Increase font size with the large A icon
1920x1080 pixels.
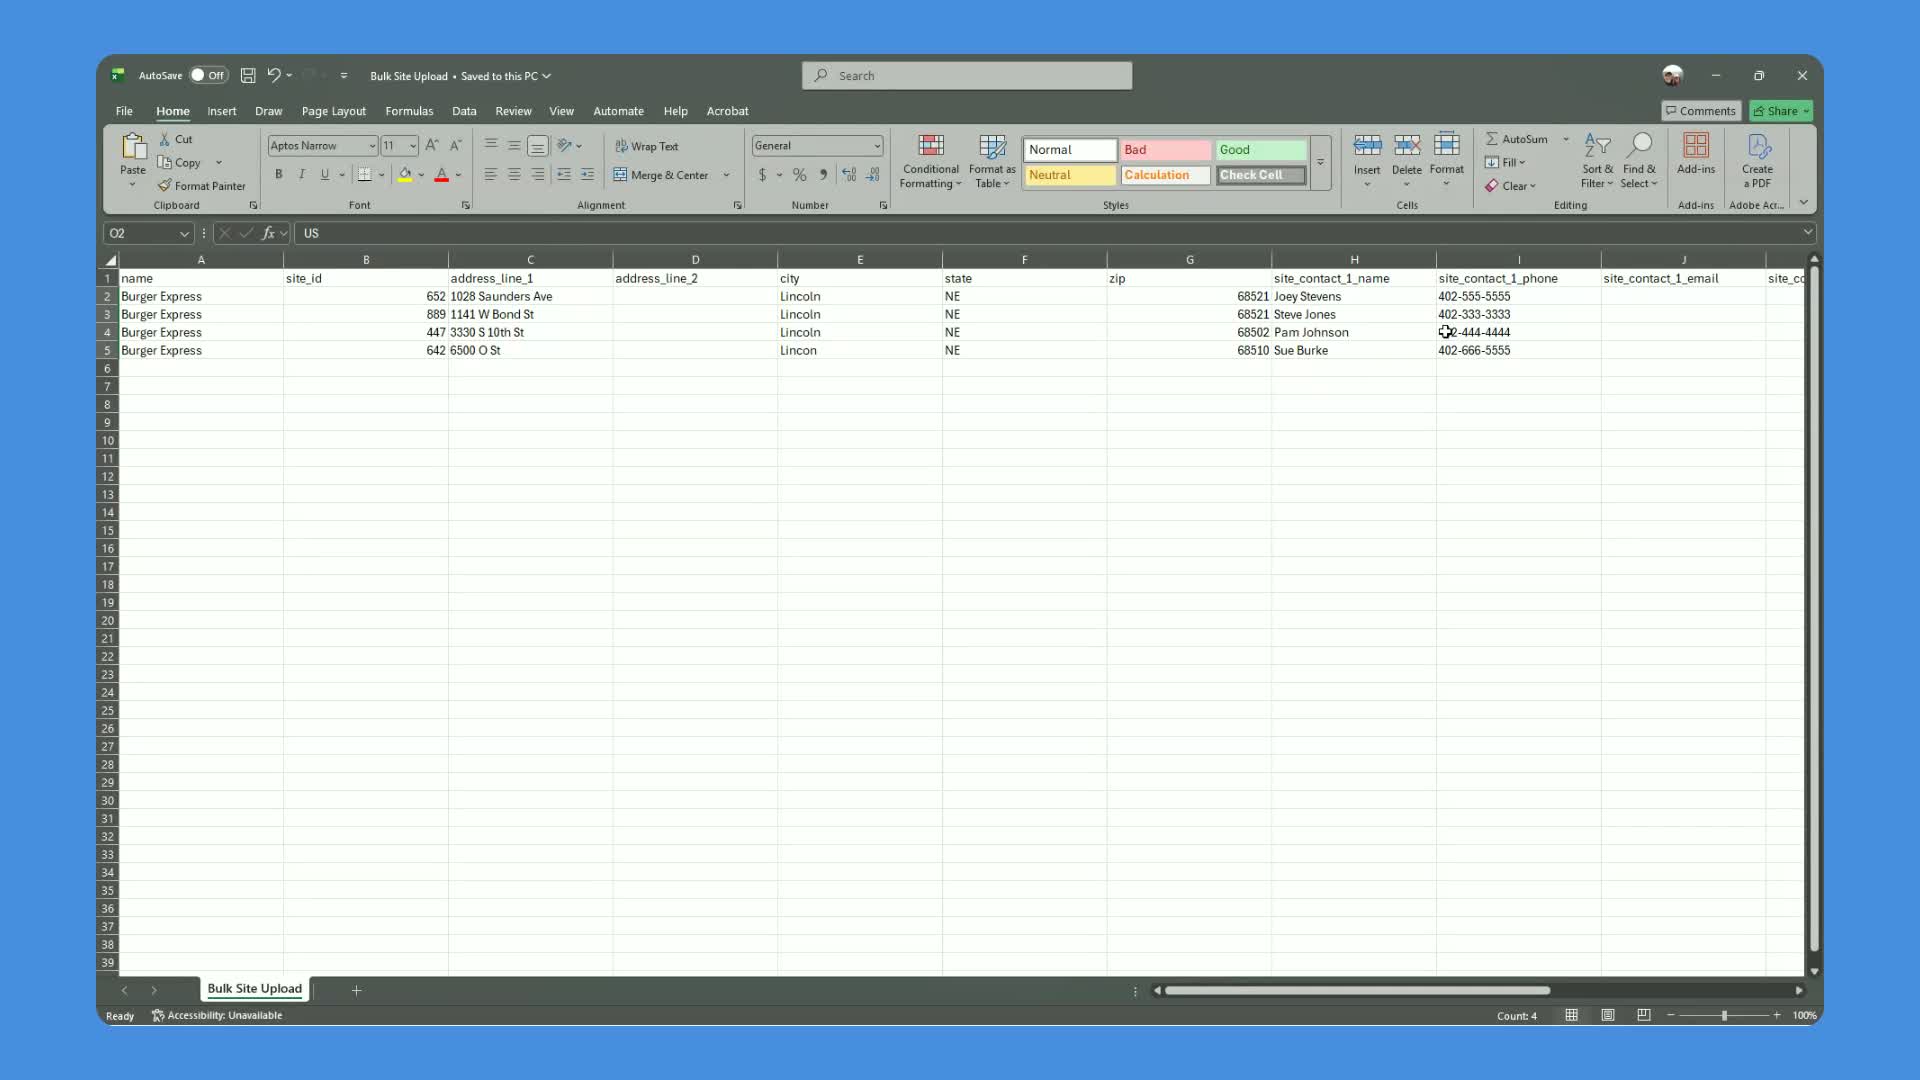click(x=432, y=146)
